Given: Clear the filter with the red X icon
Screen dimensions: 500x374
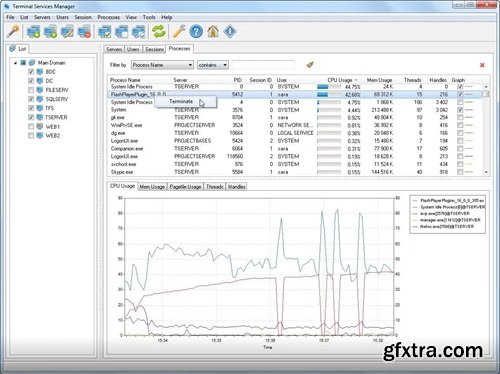Looking at the screenshot, I should point(482,65).
